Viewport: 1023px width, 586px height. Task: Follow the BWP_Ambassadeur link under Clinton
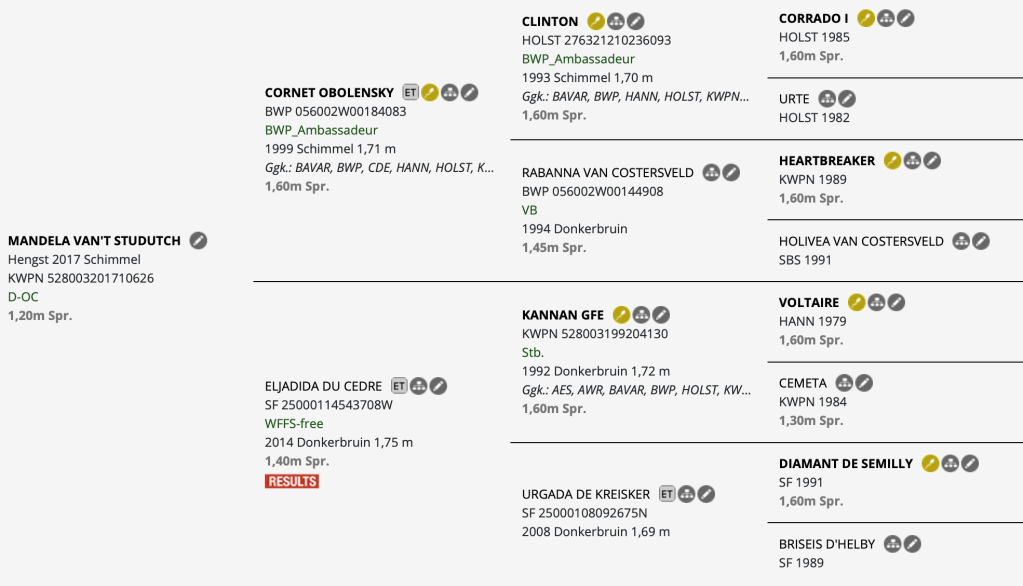578,59
